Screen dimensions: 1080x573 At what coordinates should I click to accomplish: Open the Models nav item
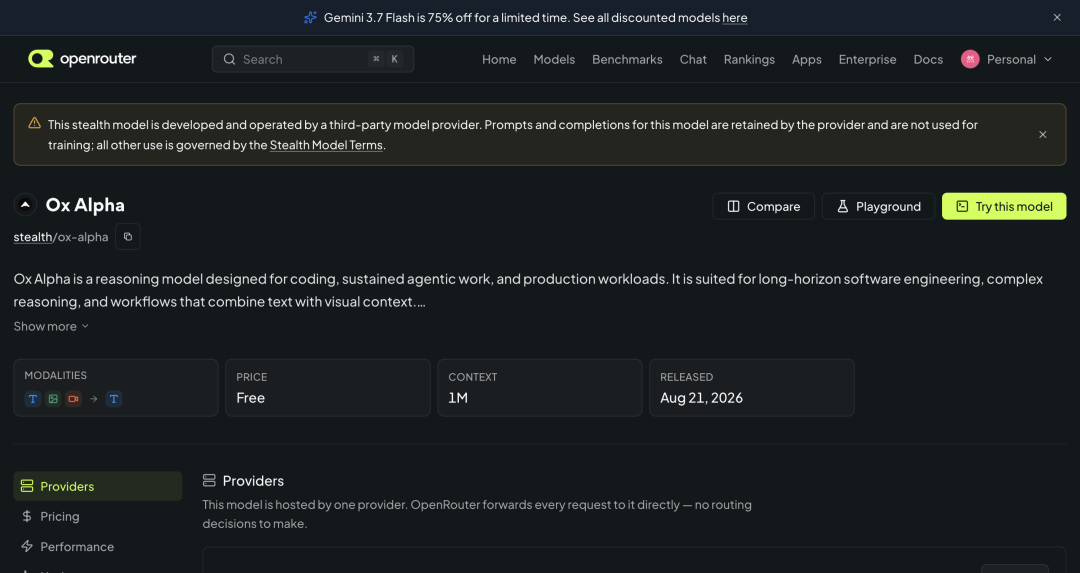point(554,59)
